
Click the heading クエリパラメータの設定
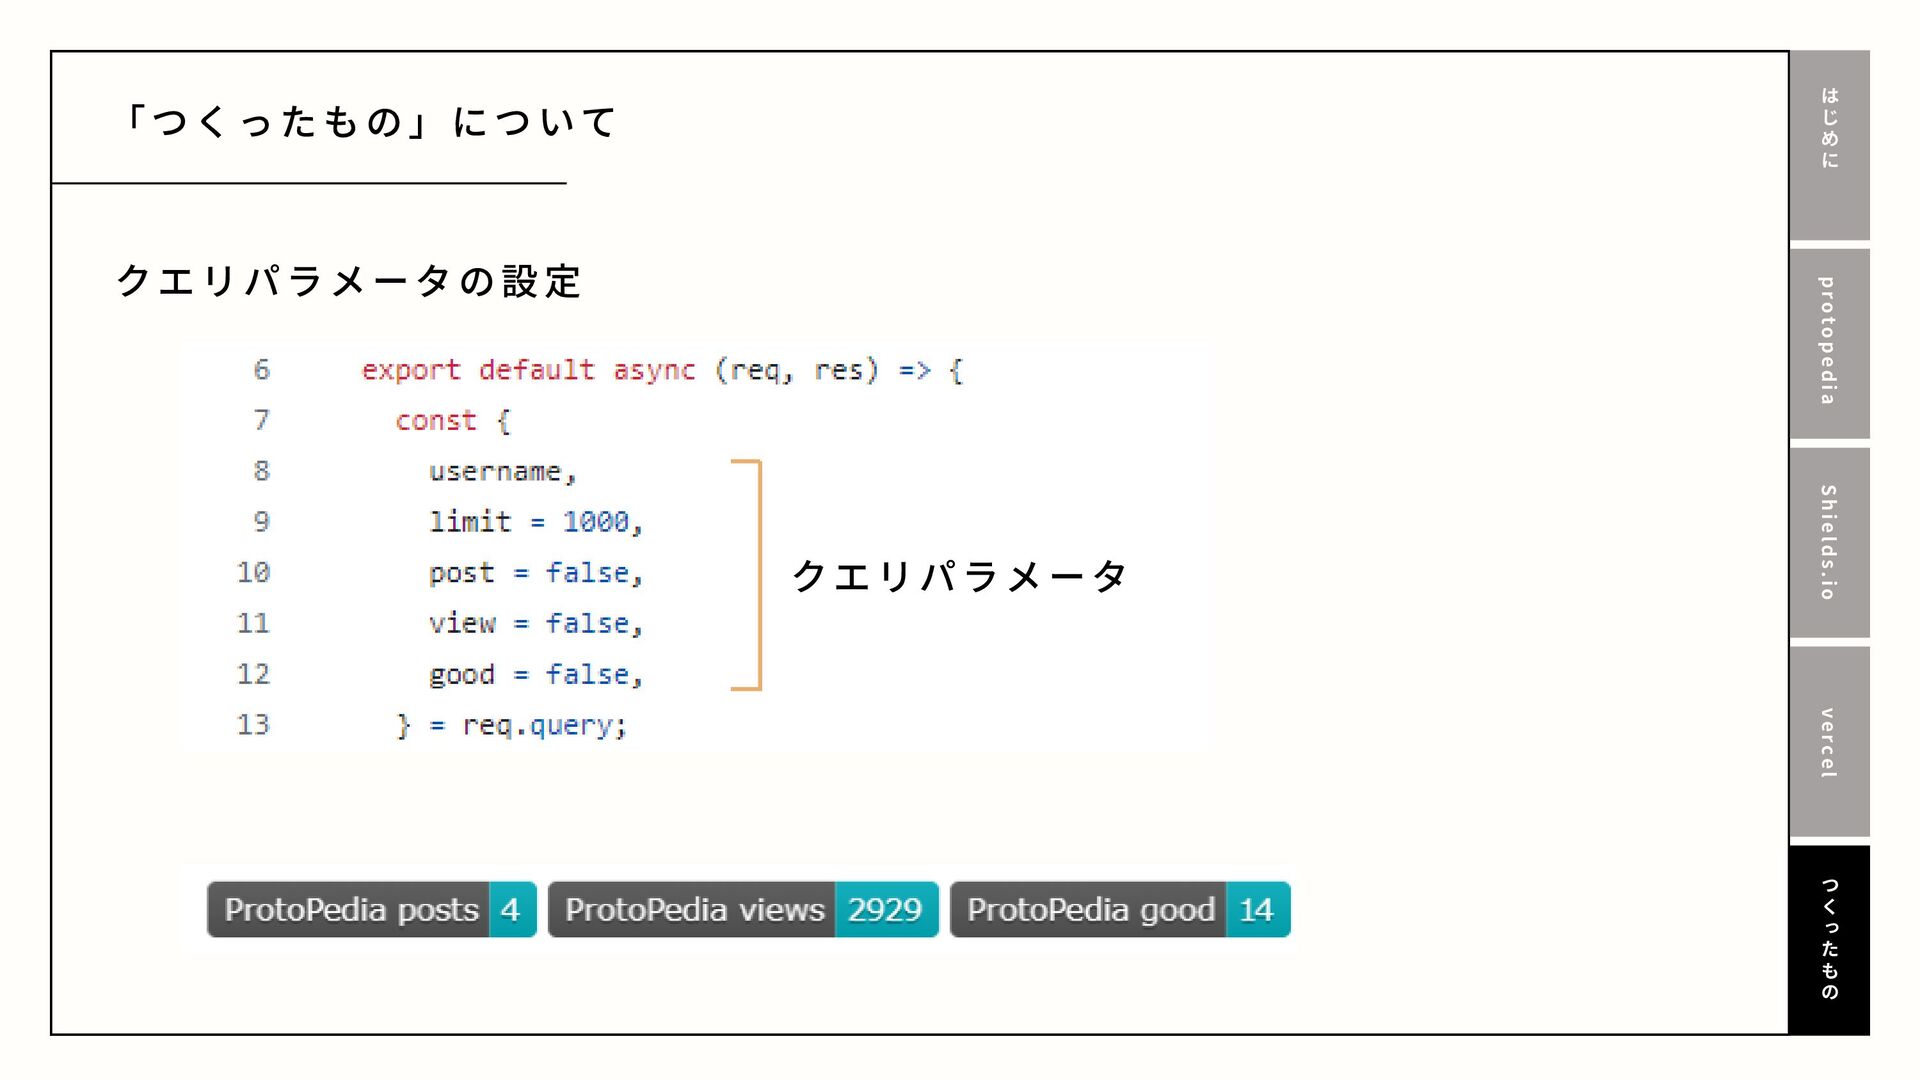point(349,281)
